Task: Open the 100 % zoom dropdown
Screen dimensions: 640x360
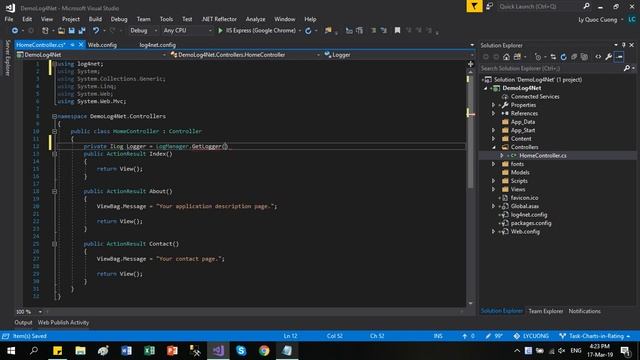Action: [x=40, y=312]
